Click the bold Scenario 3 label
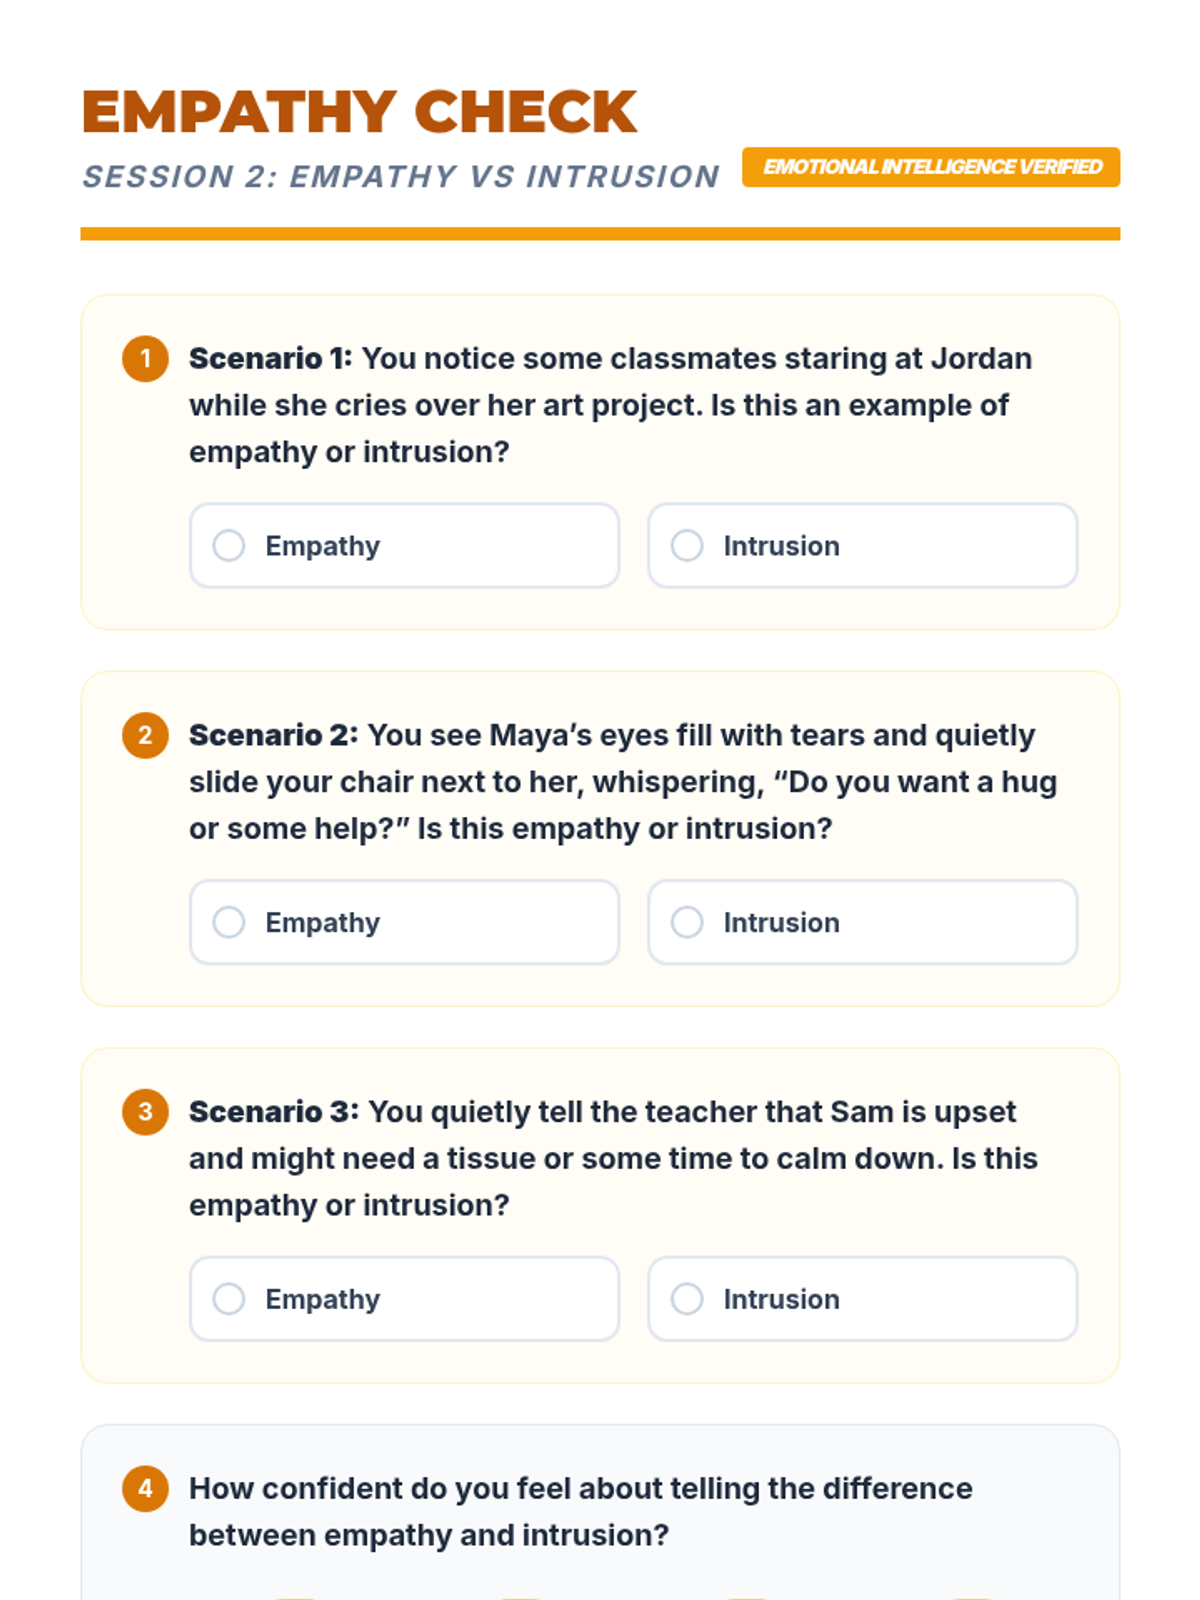This screenshot has height=1600, width=1200. pyautogui.click(x=273, y=1112)
